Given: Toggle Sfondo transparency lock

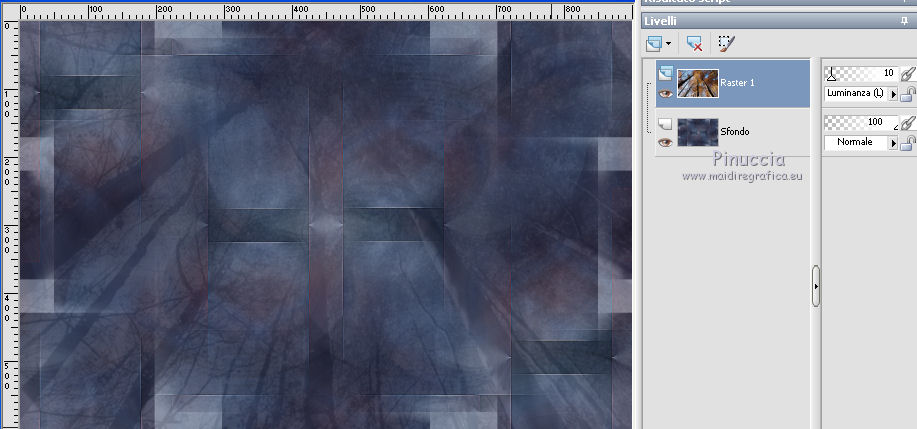Looking at the screenshot, I should (x=908, y=143).
